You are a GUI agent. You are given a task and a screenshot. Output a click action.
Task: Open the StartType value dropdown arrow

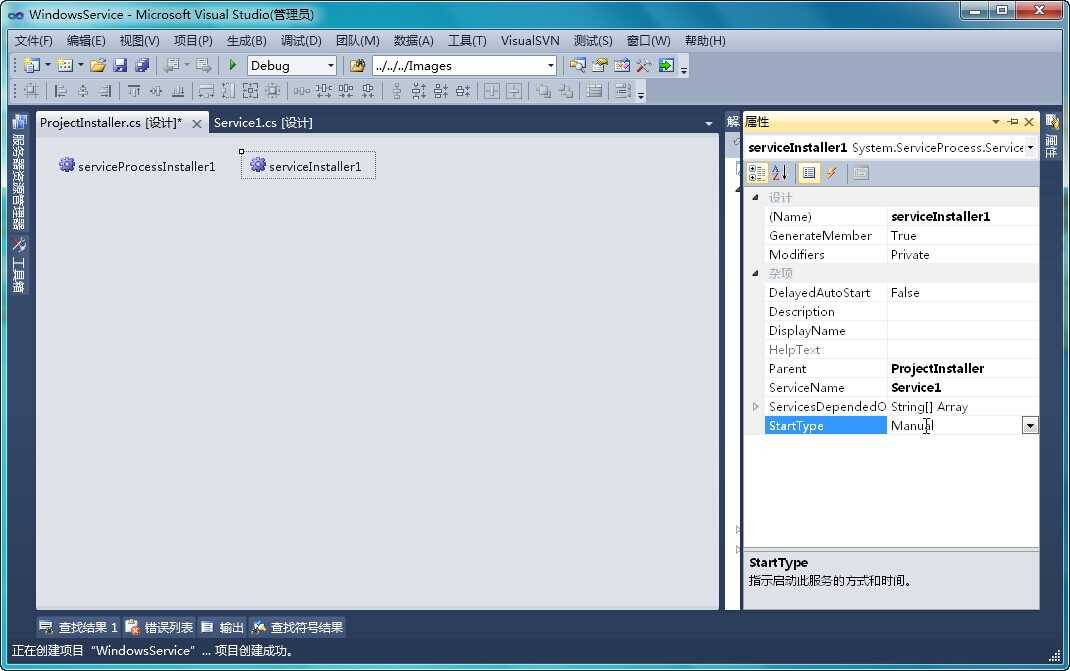click(1030, 426)
